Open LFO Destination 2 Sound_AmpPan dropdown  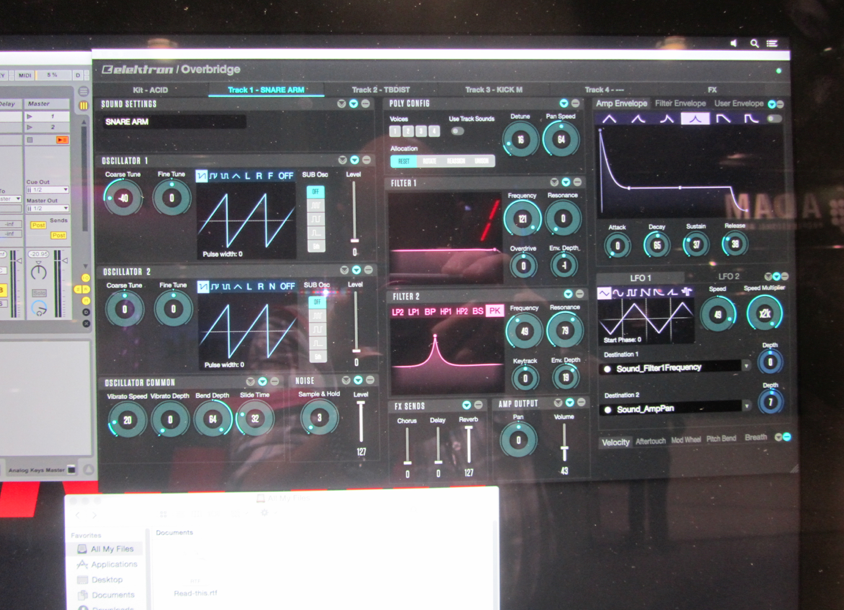pos(746,406)
